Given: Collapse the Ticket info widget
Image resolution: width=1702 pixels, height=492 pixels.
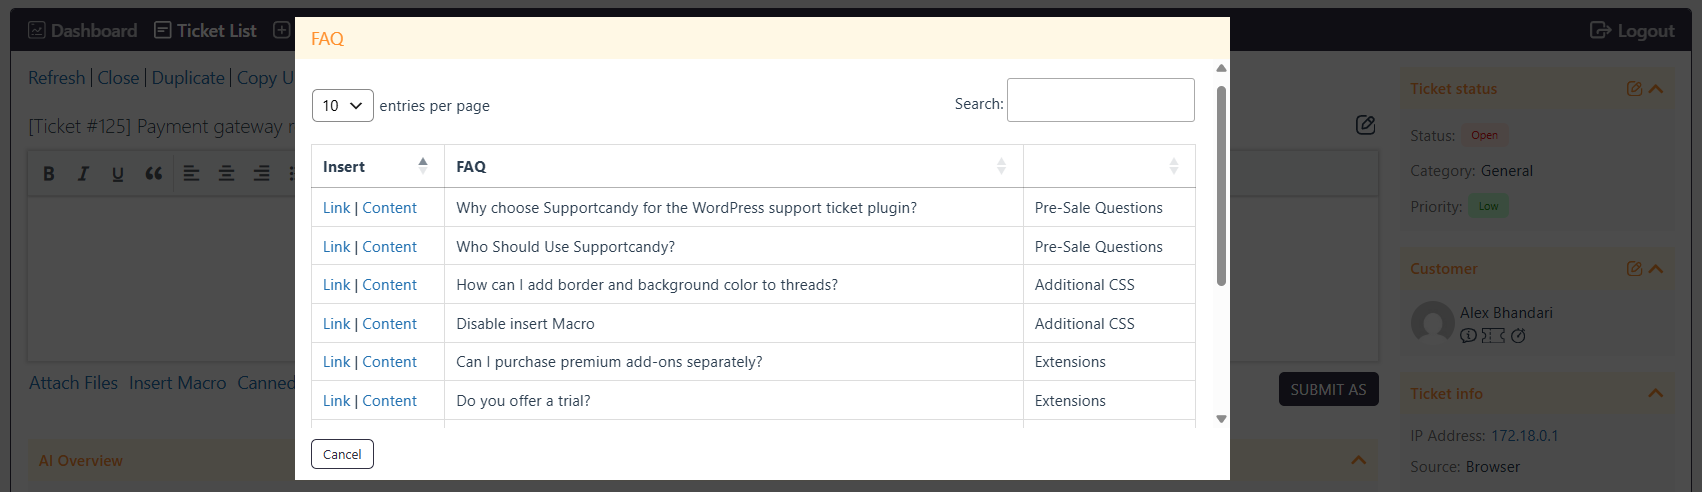Looking at the screenshot, I should coord(1656,393).
